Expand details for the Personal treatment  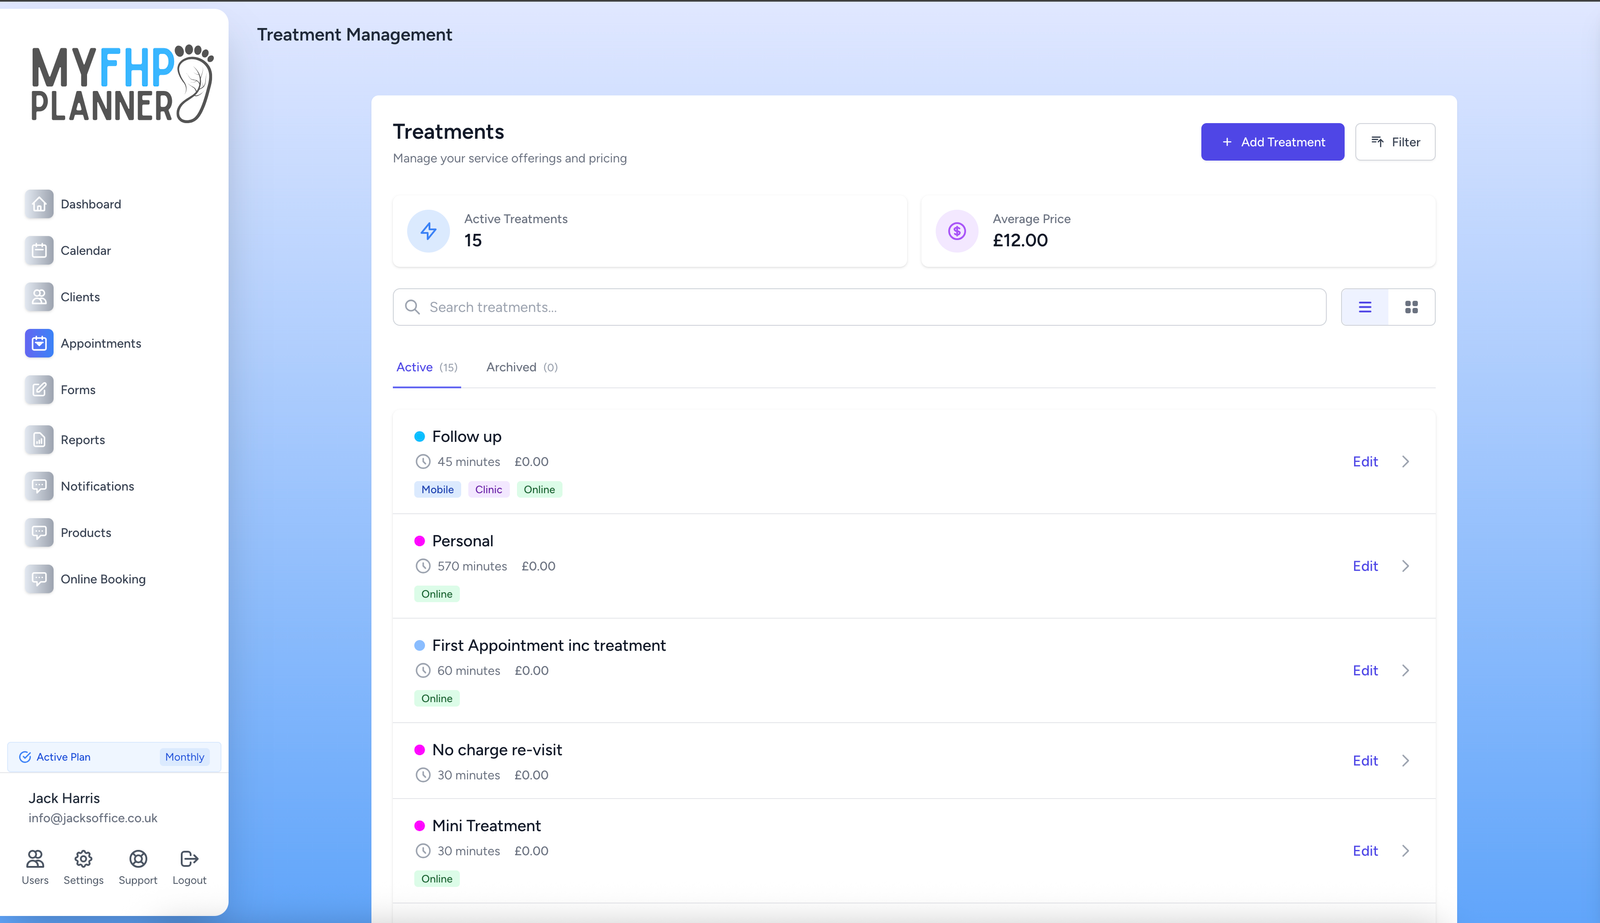[1406, 566]
